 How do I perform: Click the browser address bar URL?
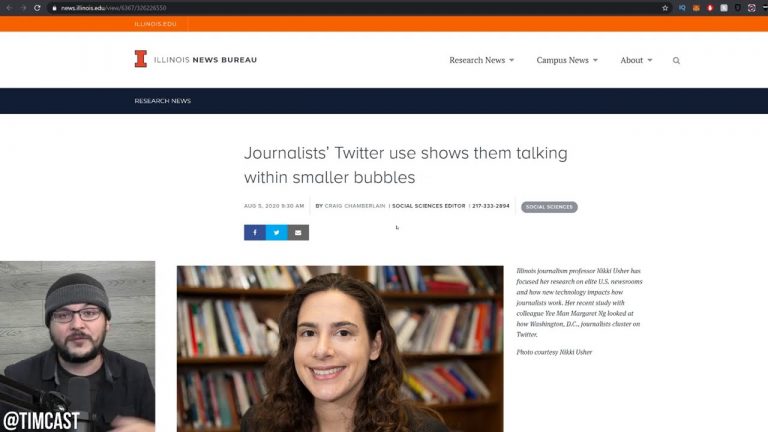tap(114, 8)
